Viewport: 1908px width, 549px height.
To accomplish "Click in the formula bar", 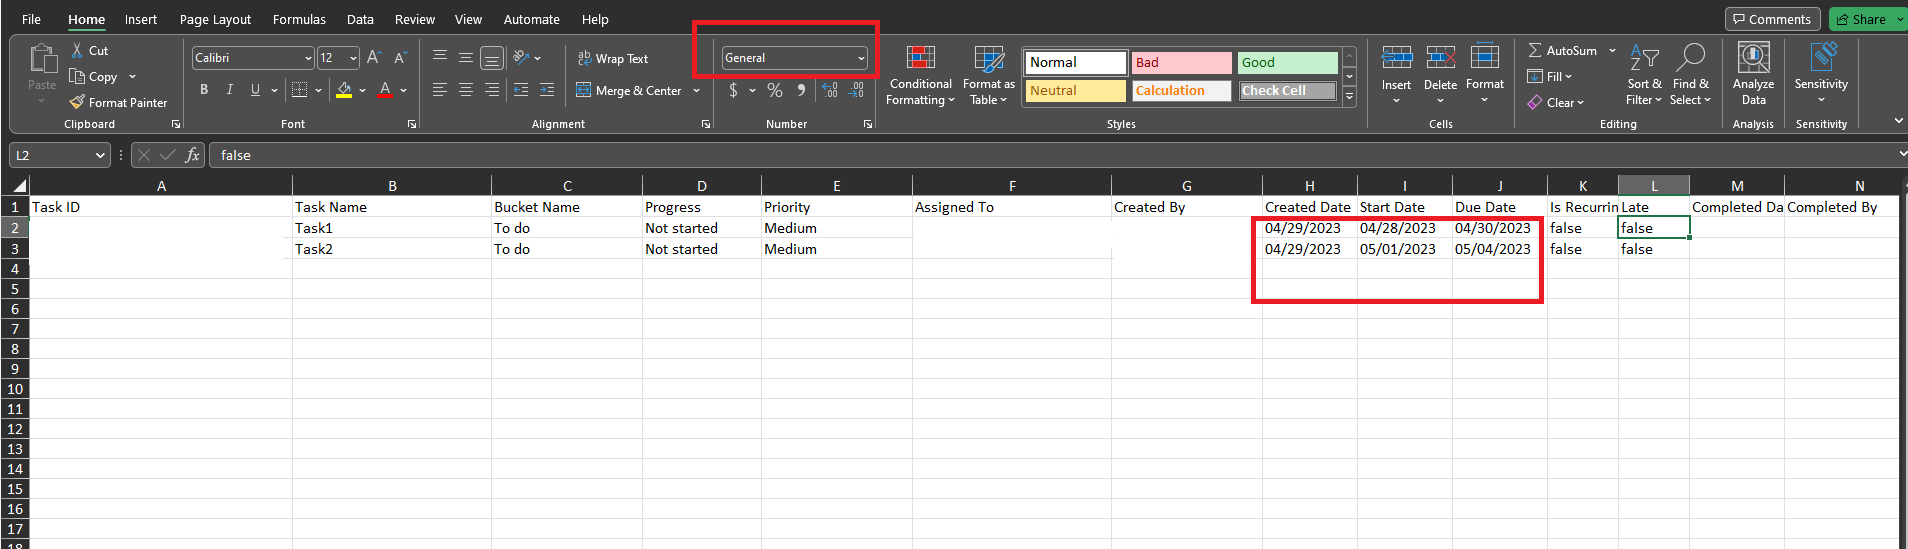I will pos(1050,155).
